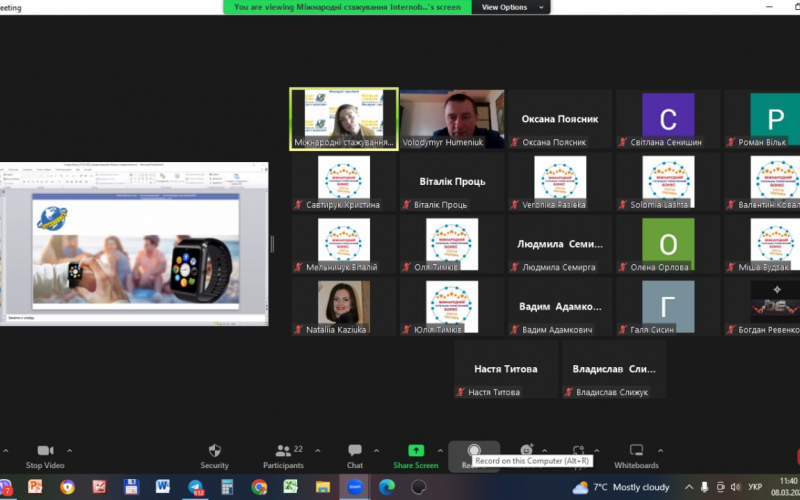
Task: Open Excel from the Windows taskbar
Action: (291, 487)
